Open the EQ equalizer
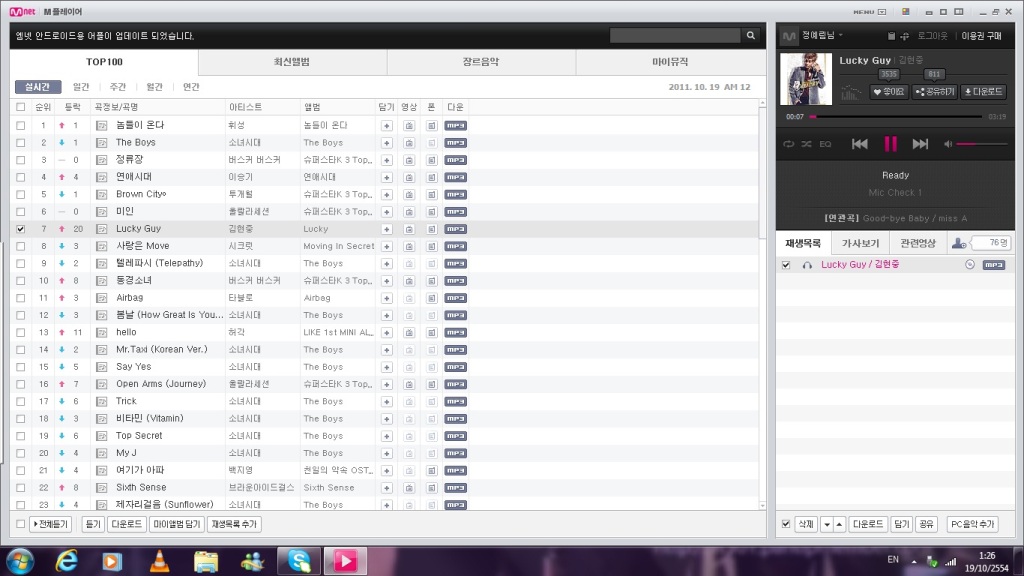The image size is (1024, 576). point(825,144)
